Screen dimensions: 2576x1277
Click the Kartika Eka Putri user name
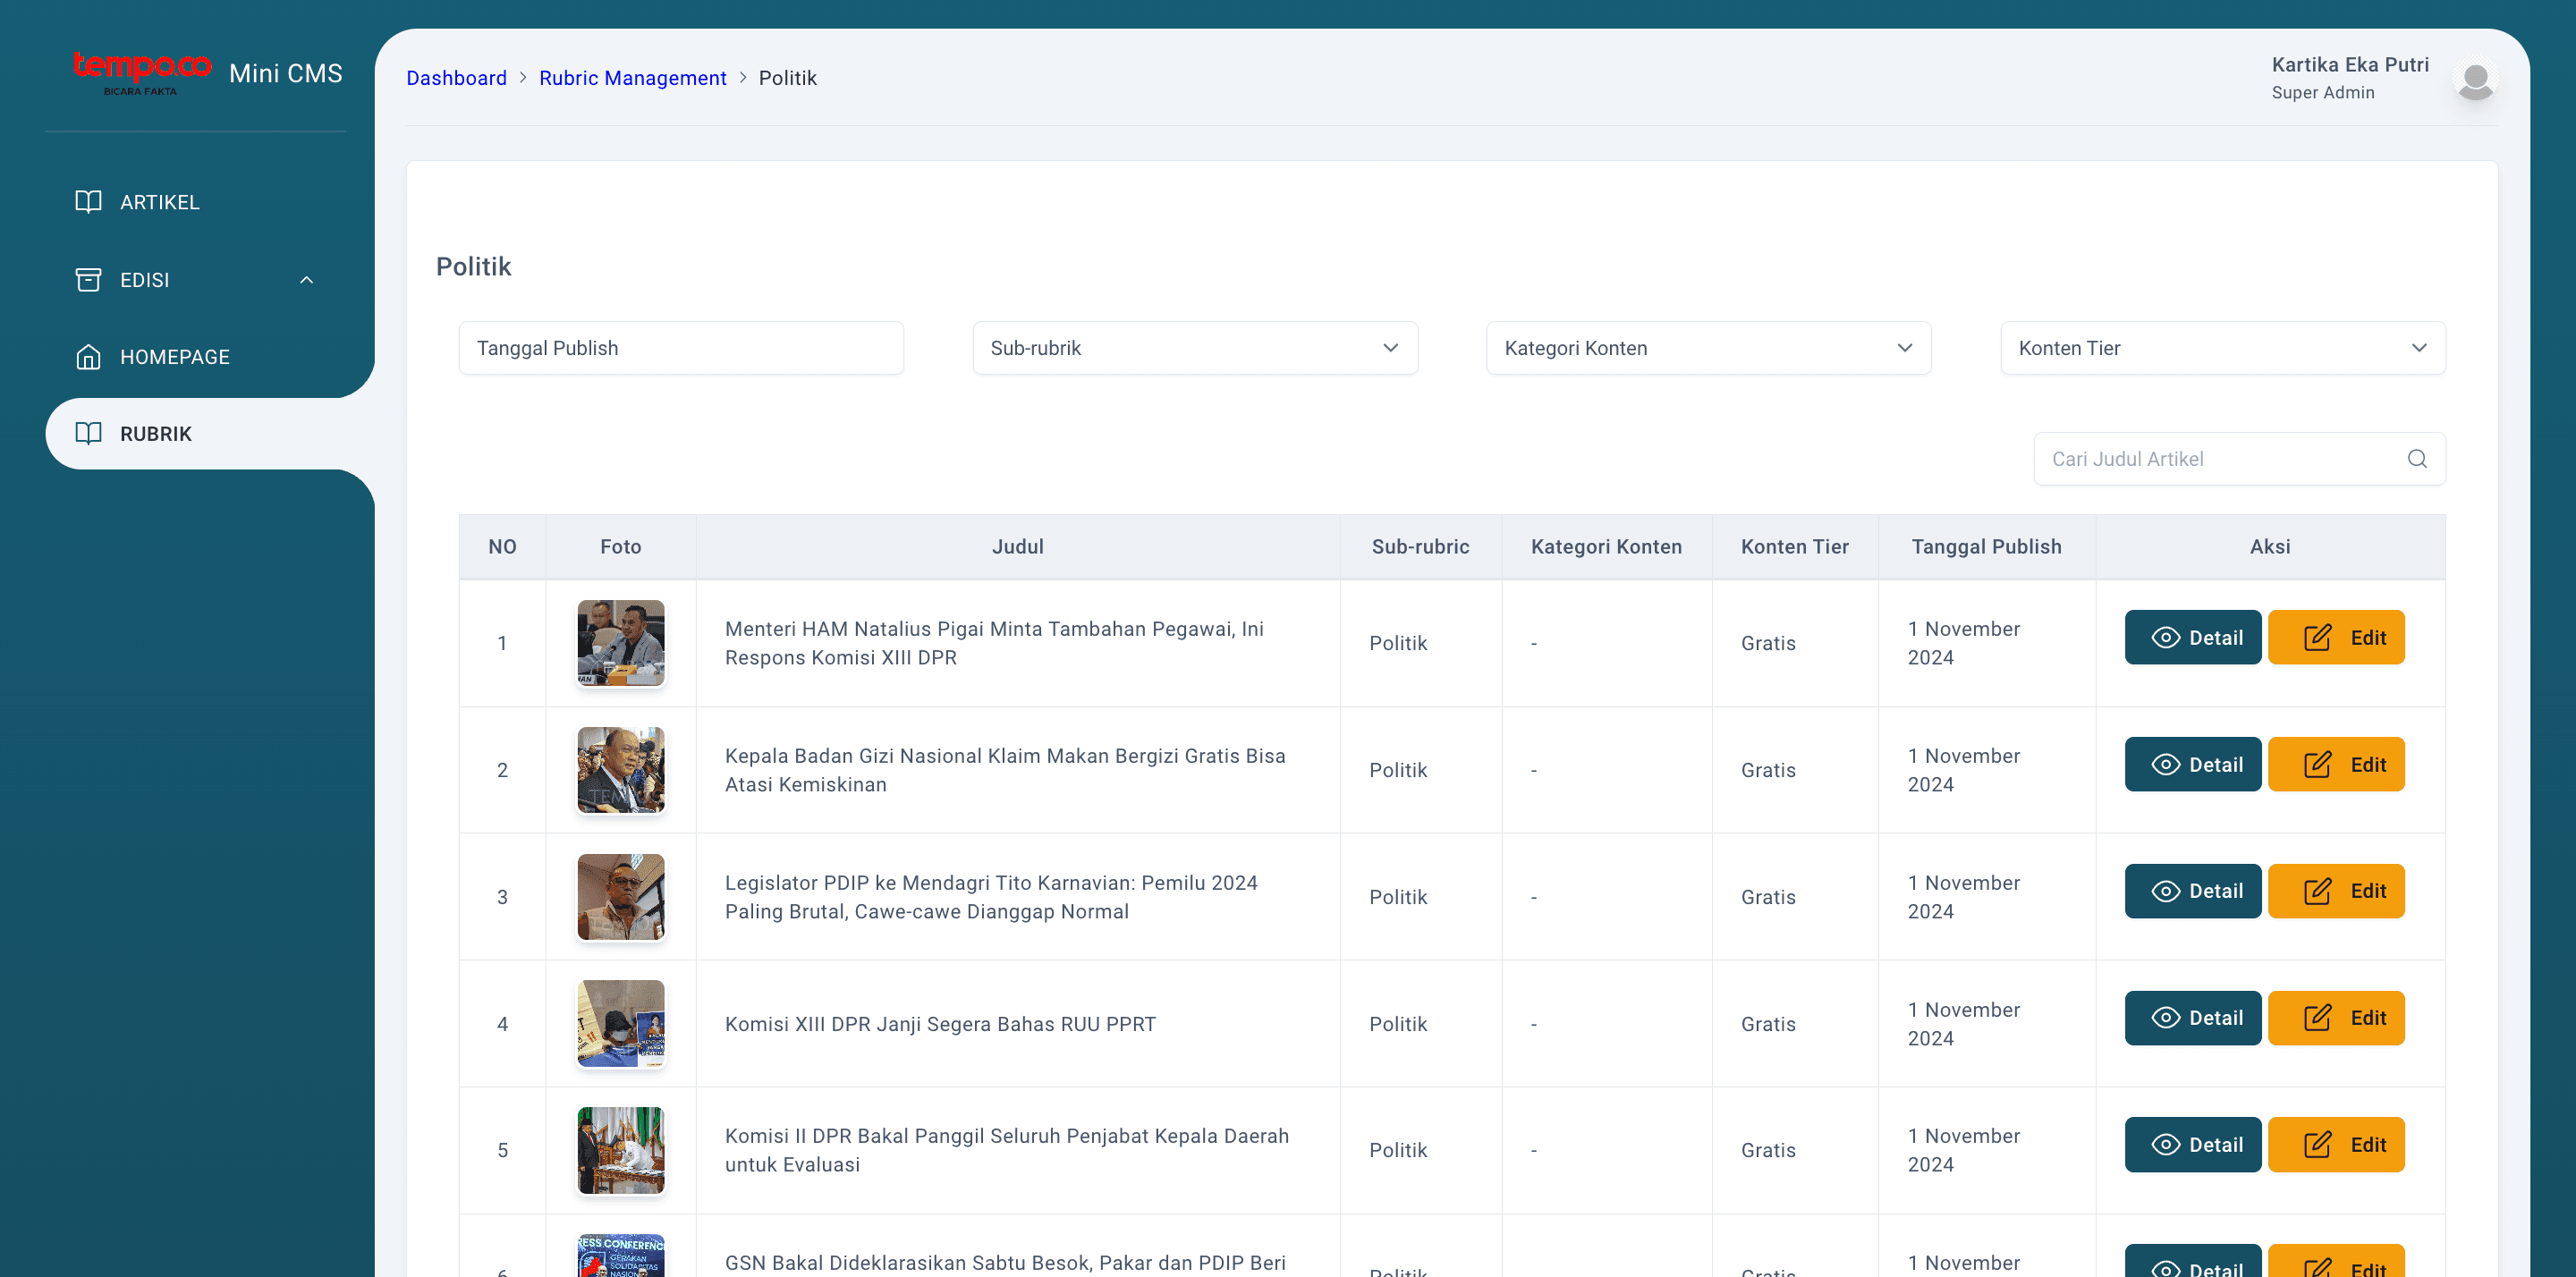coord(2350,65)
